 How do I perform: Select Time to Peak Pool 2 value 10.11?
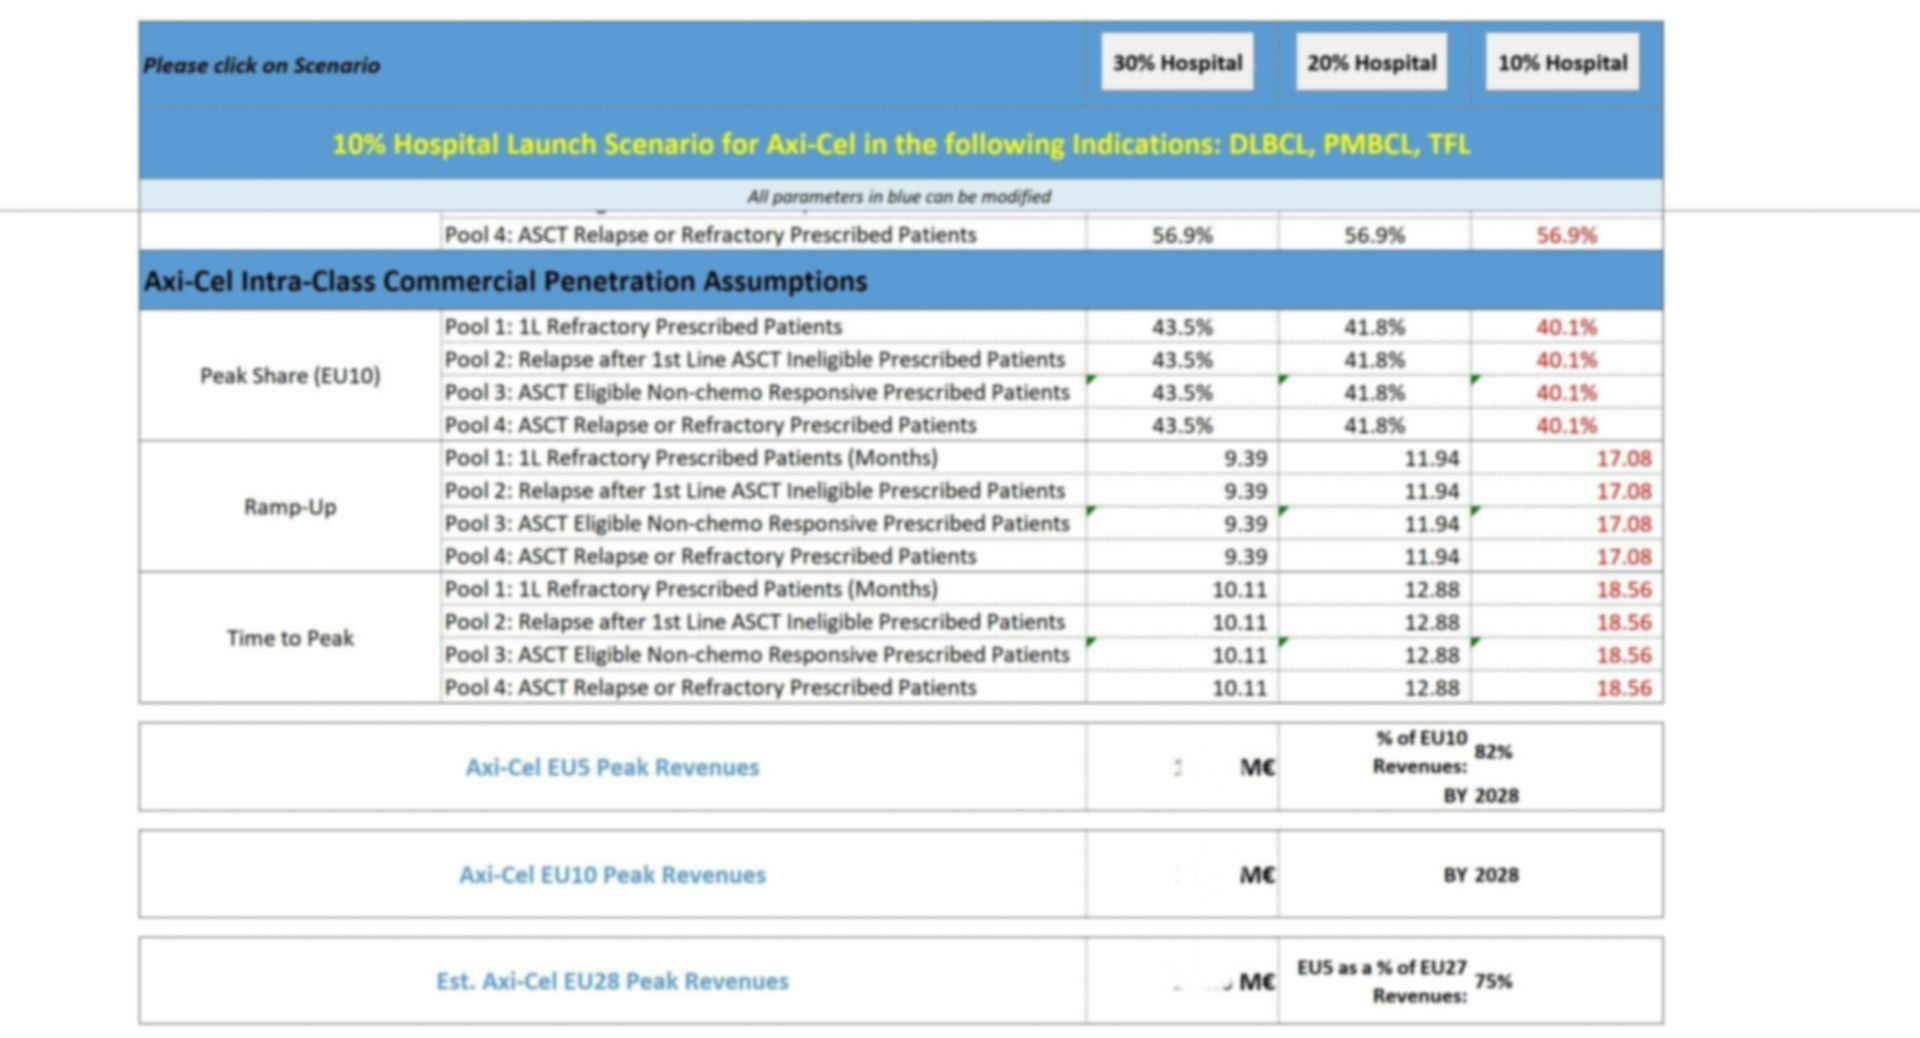tap(1239, 622)
